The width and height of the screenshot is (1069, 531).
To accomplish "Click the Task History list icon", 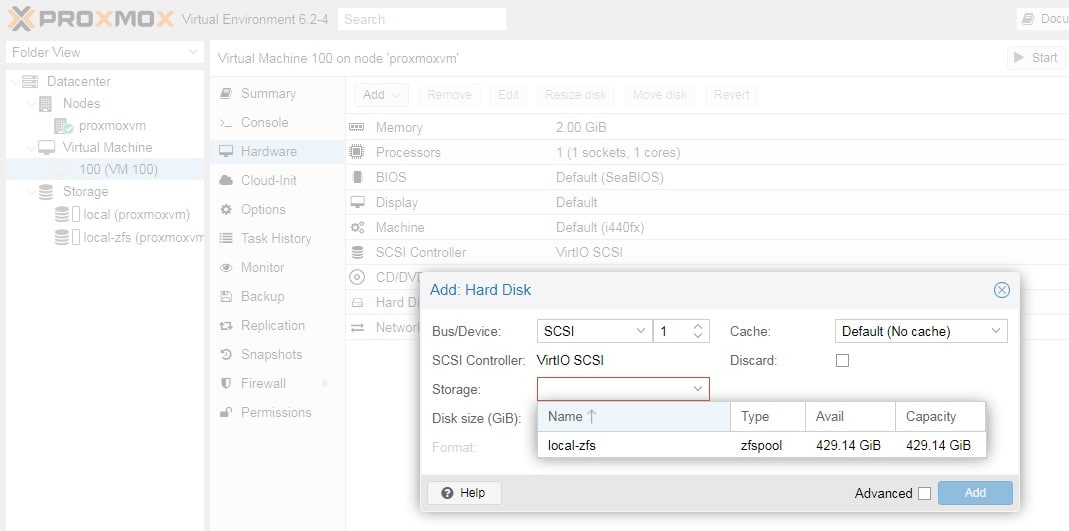I will (x=226, y=239).
